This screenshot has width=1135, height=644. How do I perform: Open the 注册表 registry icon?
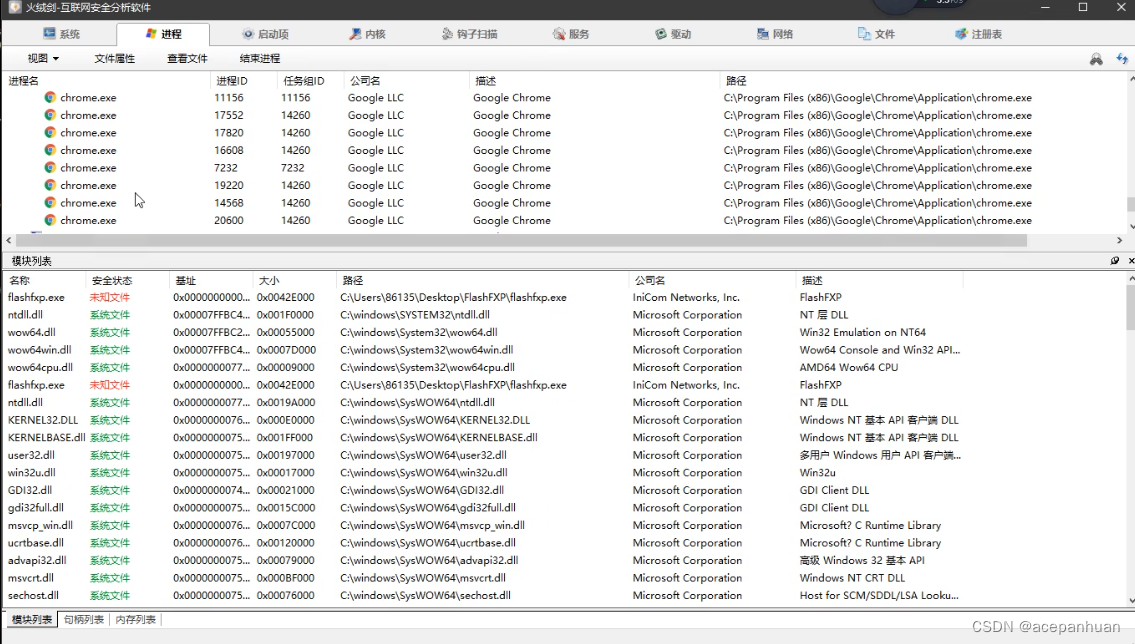961,34
